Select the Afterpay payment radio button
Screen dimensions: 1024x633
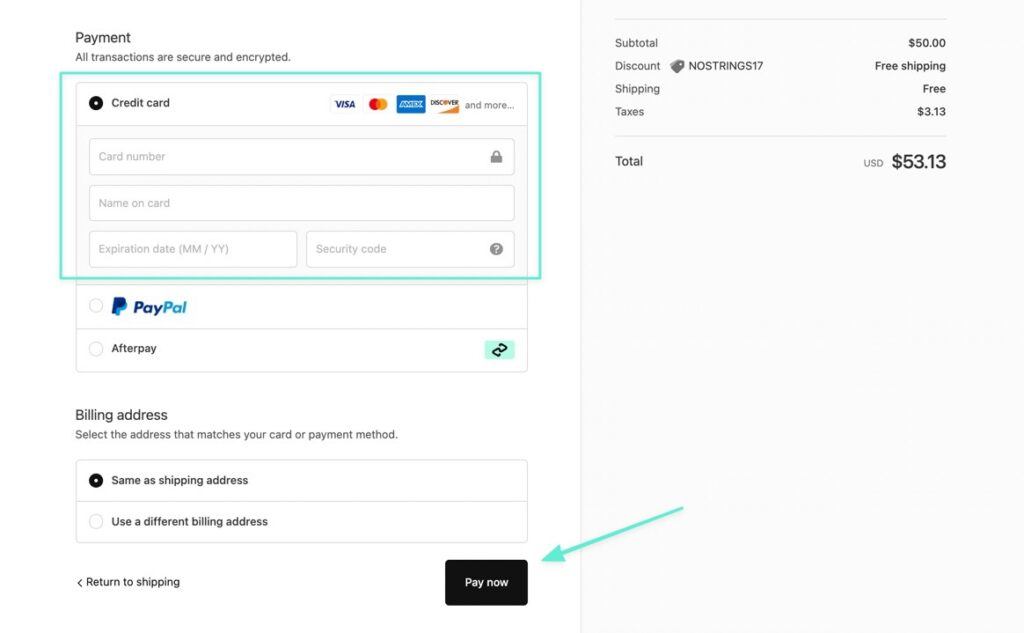click(95, 349)
